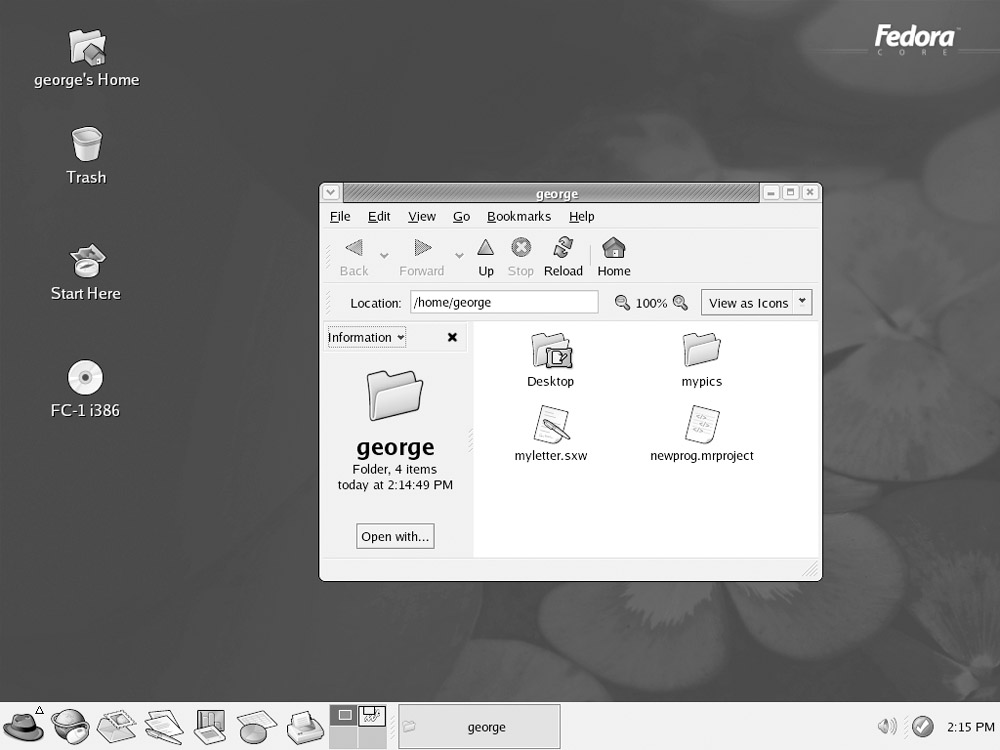Click the Location path input field
This screenshot has width=1000, height=750.
pos(503,302)
